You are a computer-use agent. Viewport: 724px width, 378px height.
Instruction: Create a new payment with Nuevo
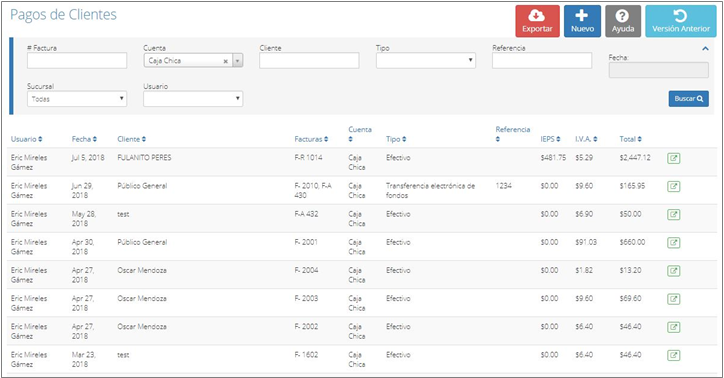(x=582, y=21)
